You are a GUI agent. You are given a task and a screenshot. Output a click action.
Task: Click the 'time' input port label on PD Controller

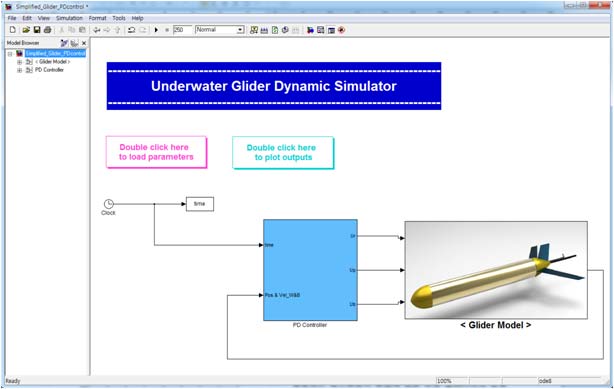click(269, 245)
